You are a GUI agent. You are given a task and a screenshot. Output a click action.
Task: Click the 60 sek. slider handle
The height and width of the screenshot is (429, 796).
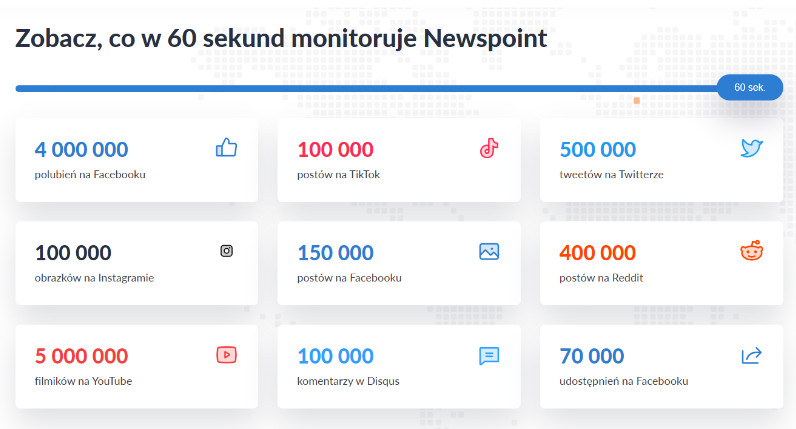(x=750, y=87)
